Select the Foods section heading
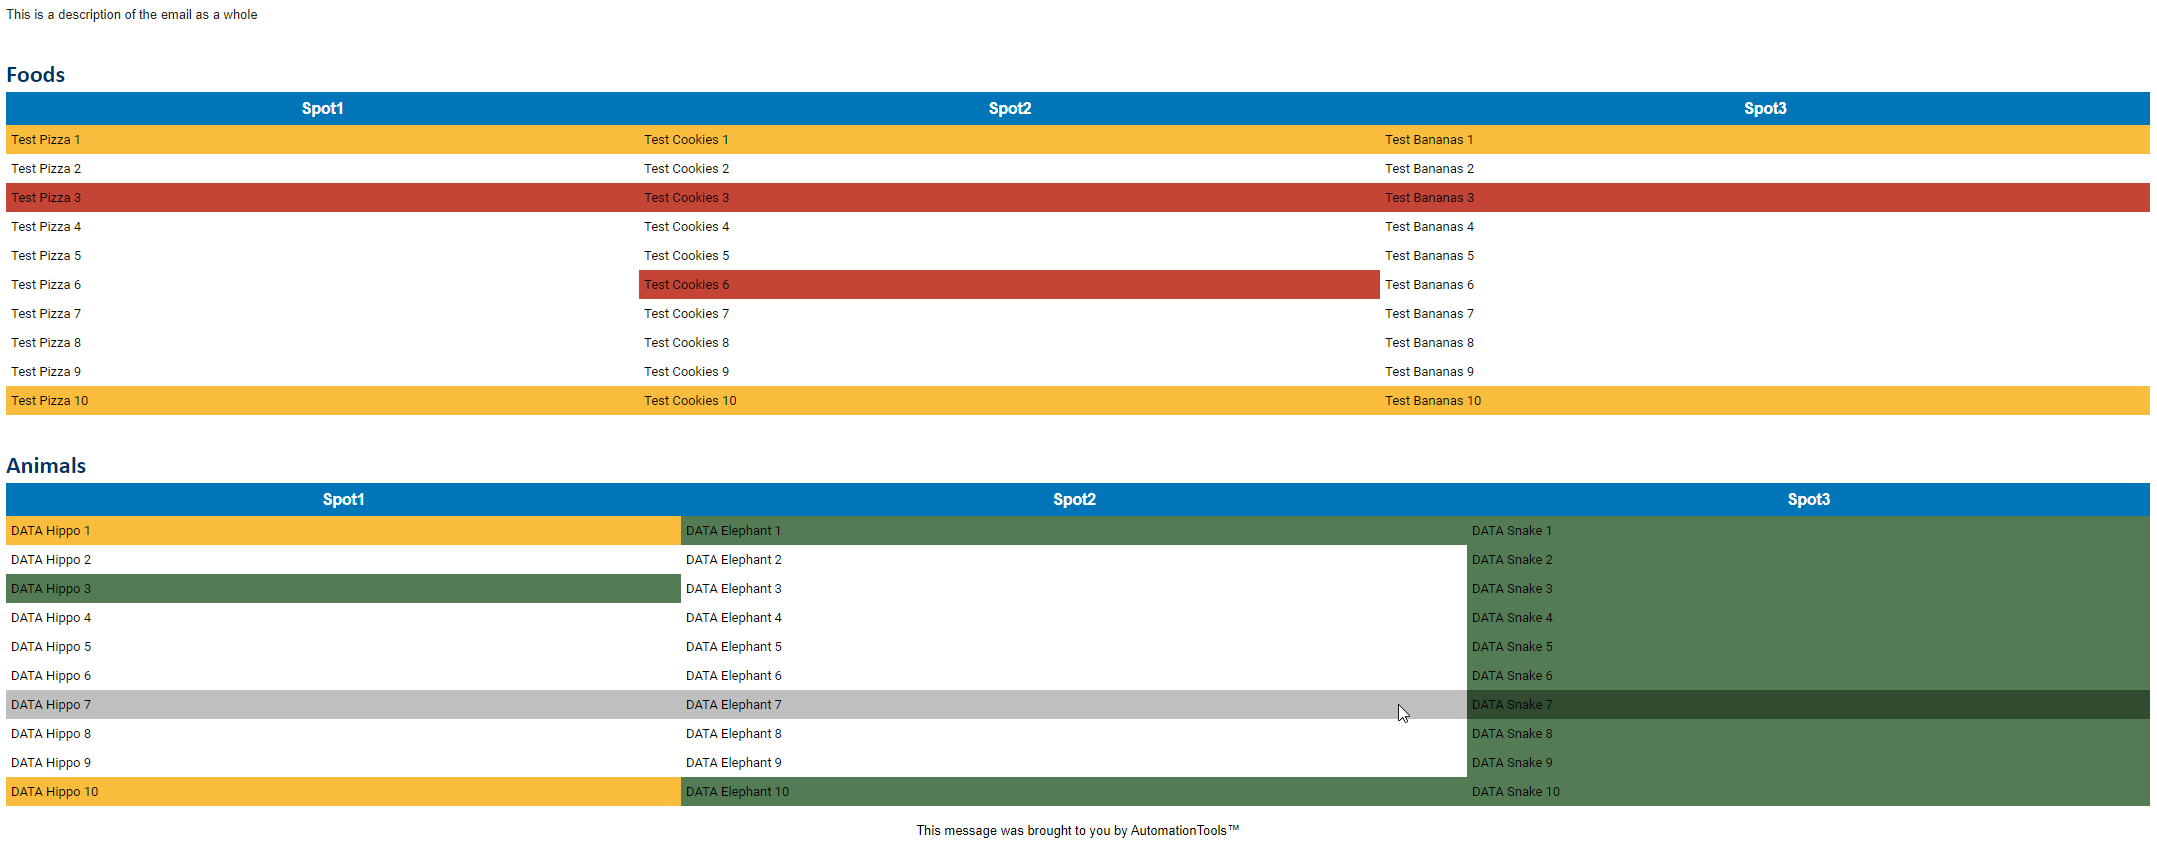This screenshot has height=851, width=2157. click(36, 75)
